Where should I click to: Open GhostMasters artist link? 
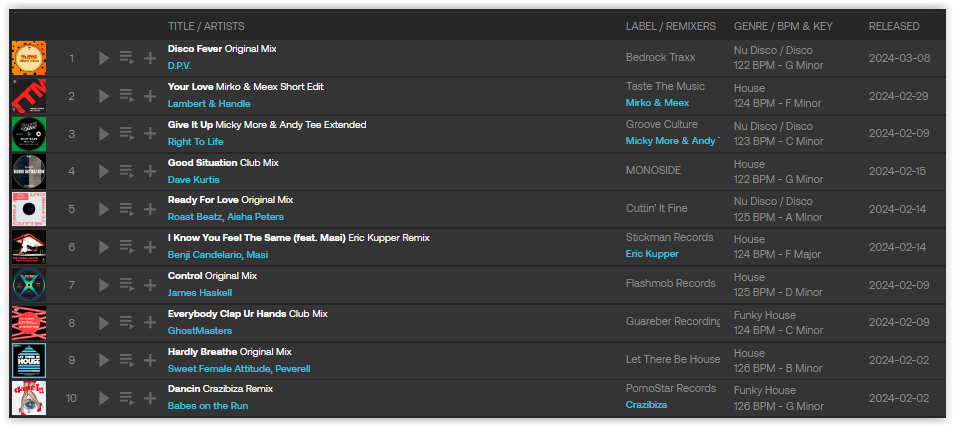[200, 330]
